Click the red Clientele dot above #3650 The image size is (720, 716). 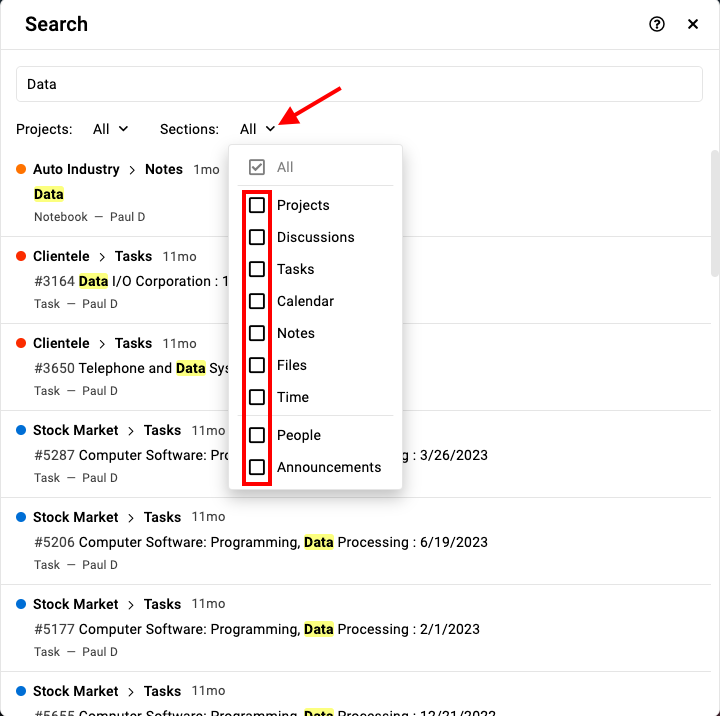pos(21,343)
